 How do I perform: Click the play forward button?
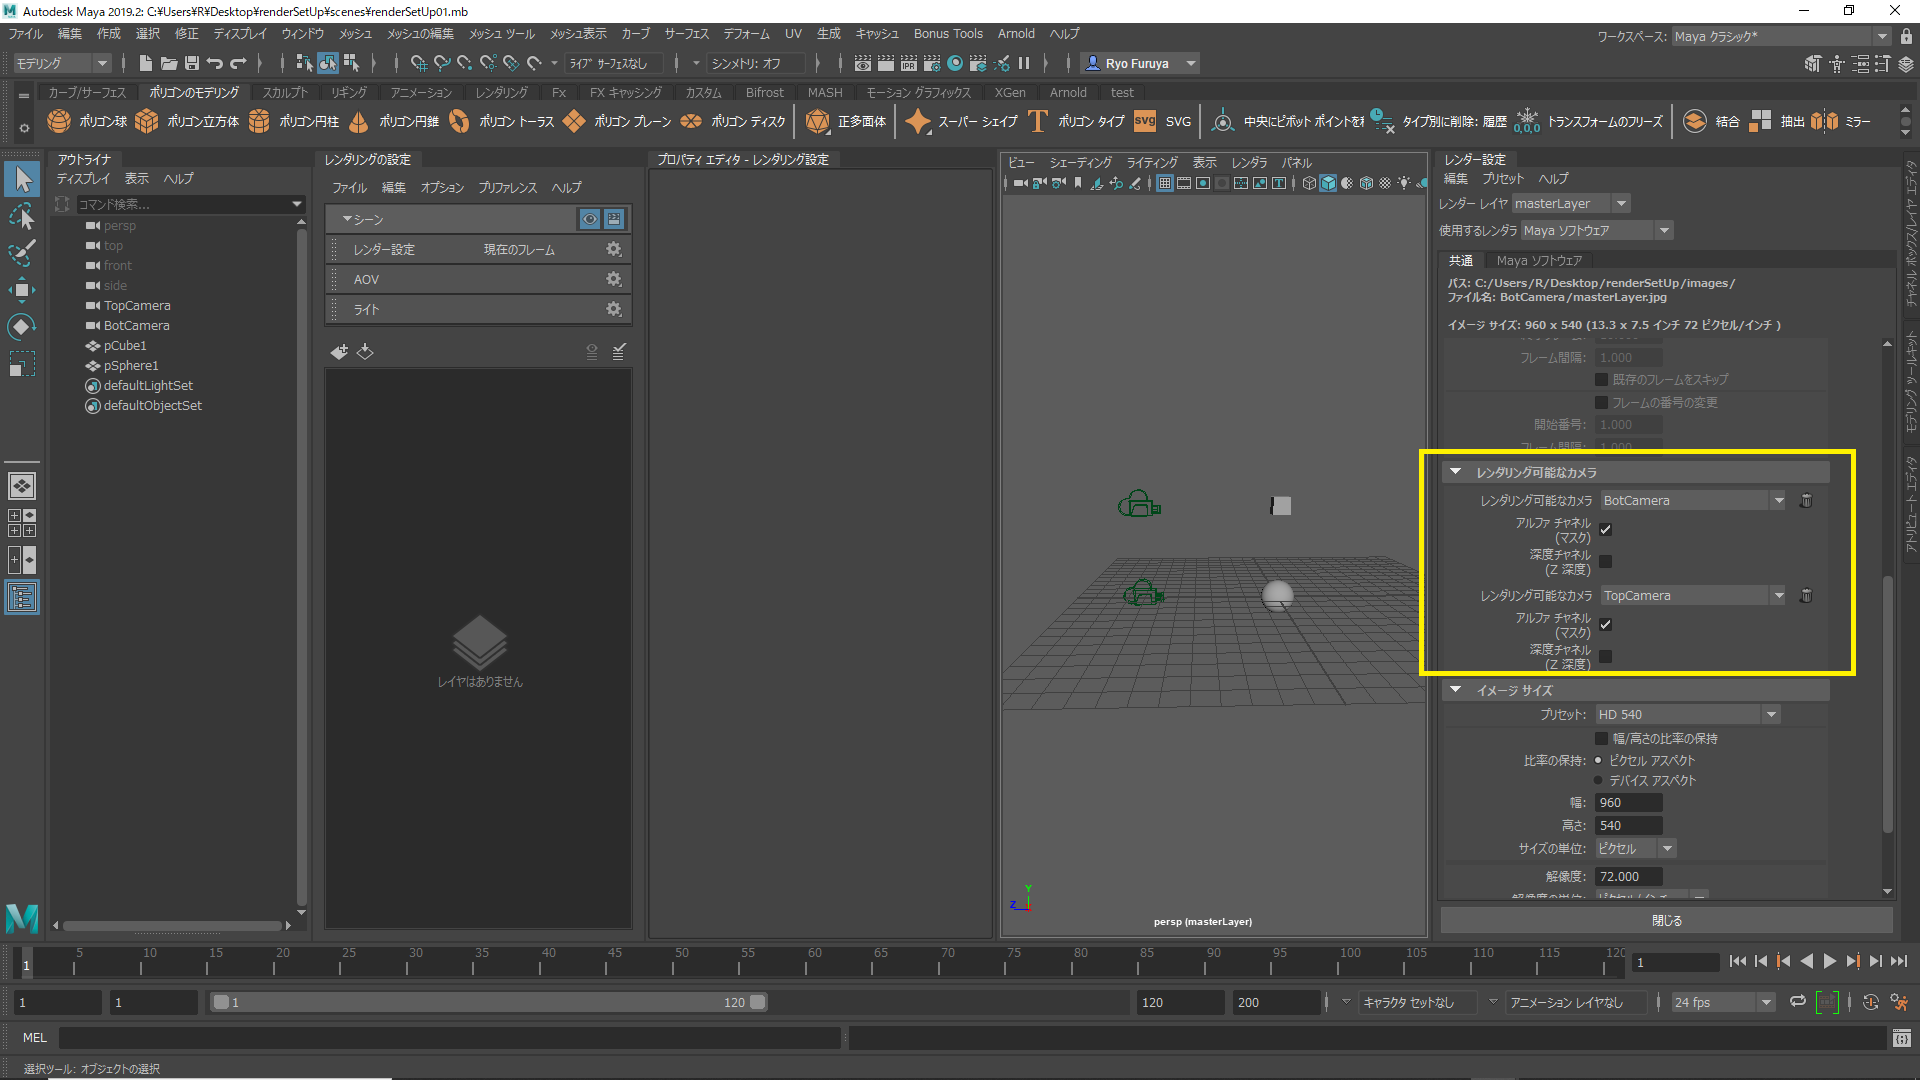tap(1829, 961)
